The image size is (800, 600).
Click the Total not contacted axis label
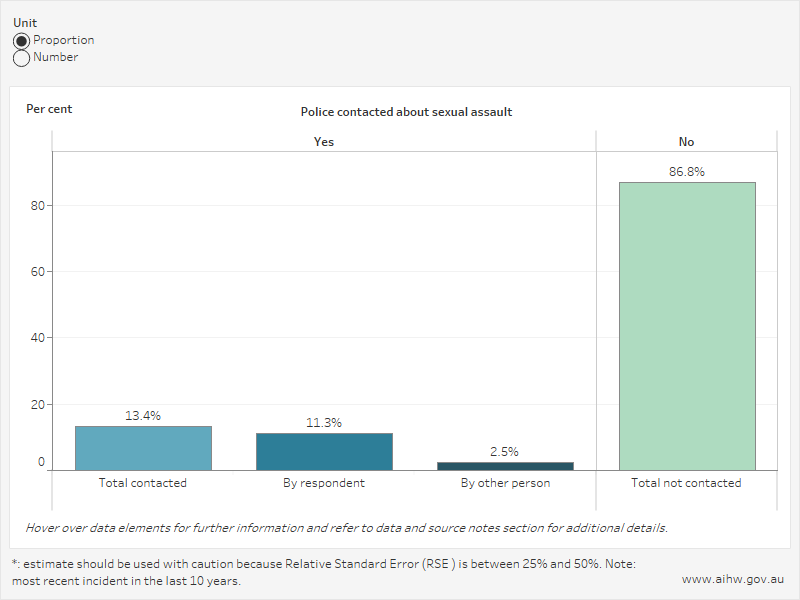(x=686, y=483)
